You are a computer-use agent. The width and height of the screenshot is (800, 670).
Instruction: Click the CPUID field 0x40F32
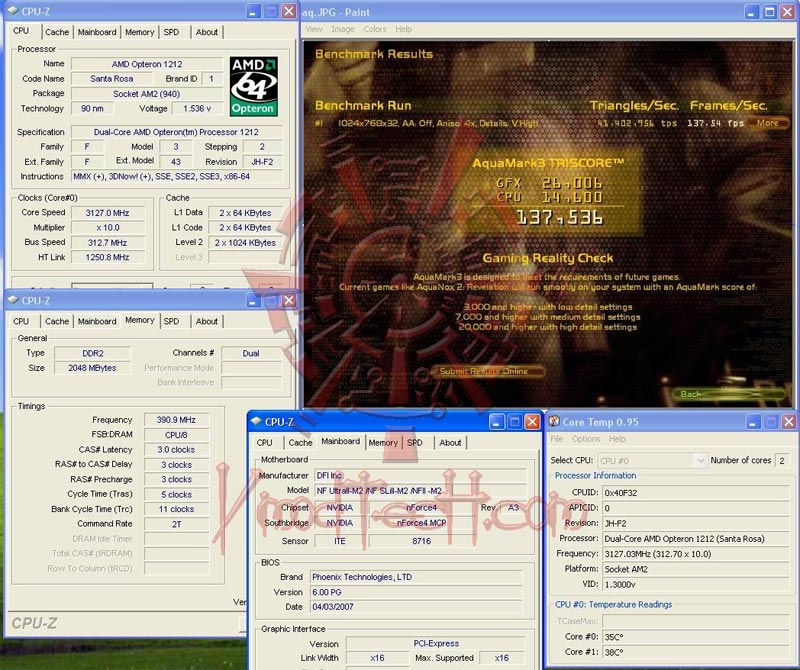tap(696, 493)
